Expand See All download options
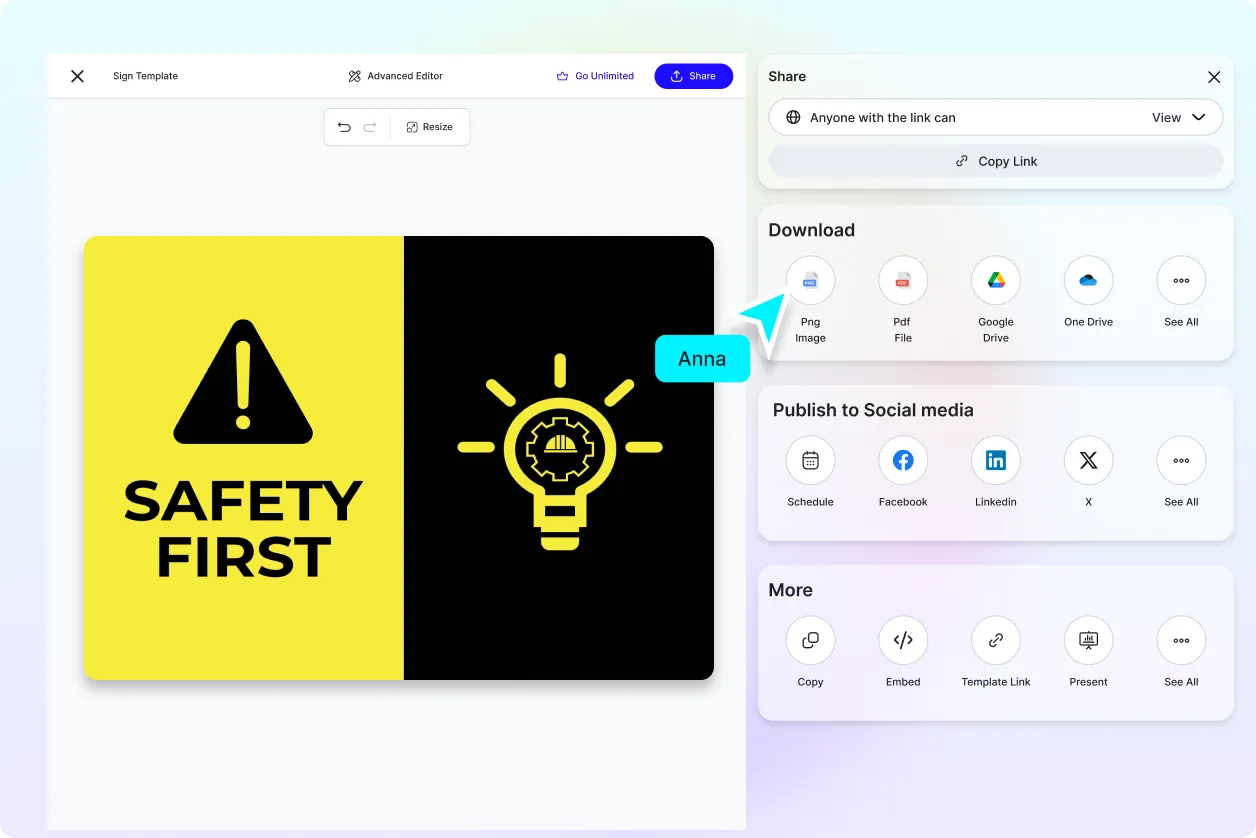This screenshot has width=1256, height=838. [x=1180, y=280]
